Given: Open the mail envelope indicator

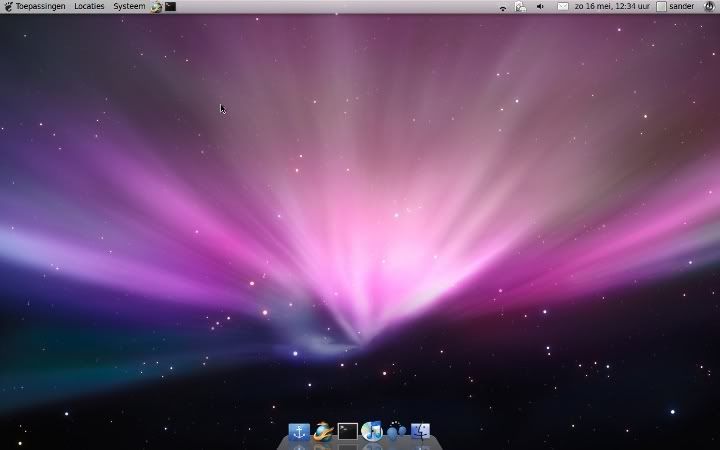Looking at the screenshot, I should point(562,7).
